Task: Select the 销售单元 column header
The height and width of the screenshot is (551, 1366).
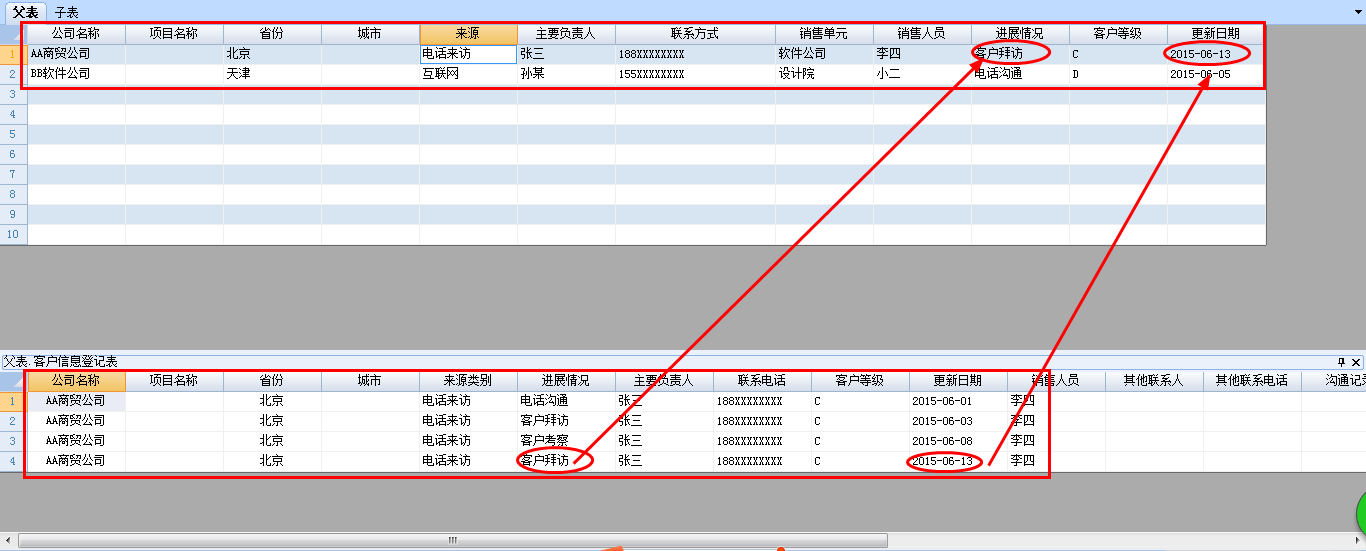Action: coord(824,34)
